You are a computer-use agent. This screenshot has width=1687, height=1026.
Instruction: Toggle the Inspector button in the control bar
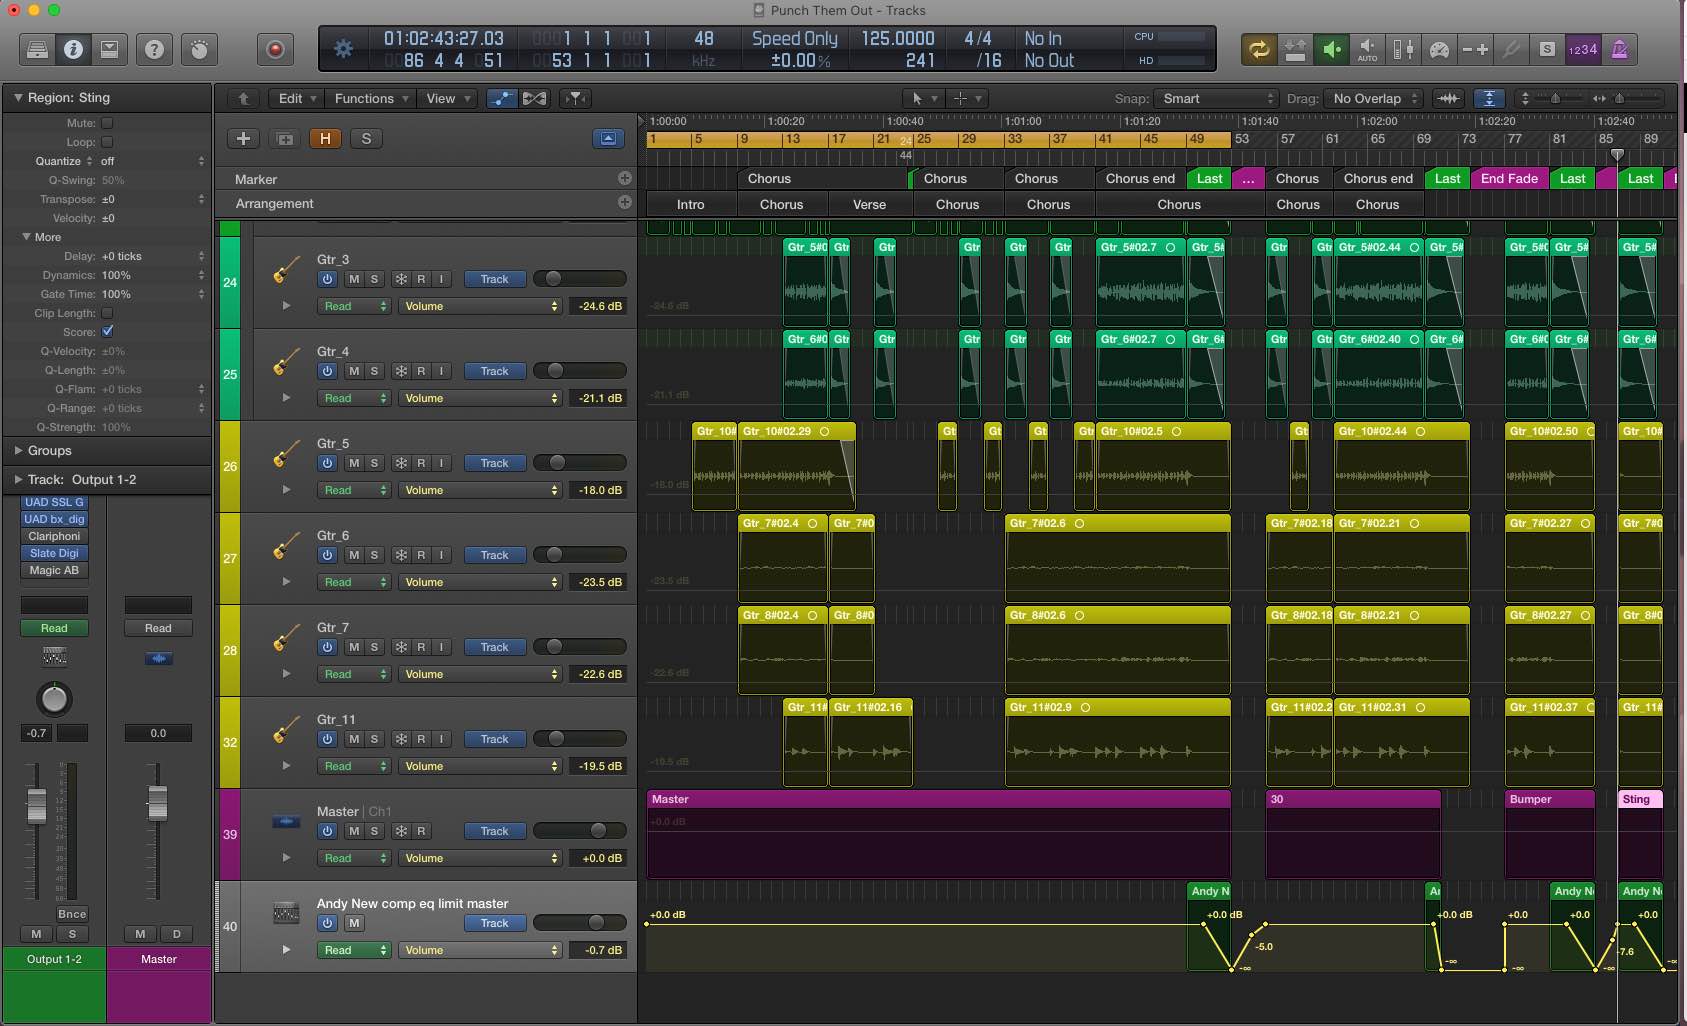click(73, 49)
